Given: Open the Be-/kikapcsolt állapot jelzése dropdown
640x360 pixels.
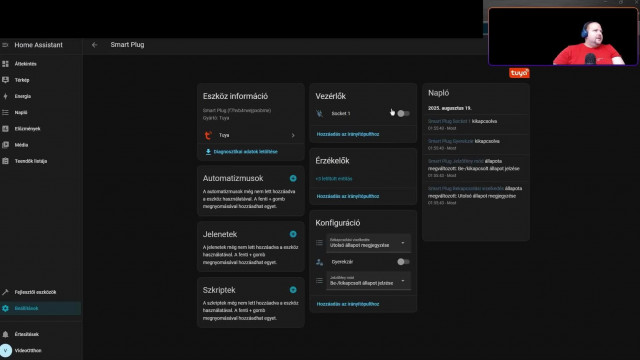Looking at the screenshot, I should tap(369, 281).
